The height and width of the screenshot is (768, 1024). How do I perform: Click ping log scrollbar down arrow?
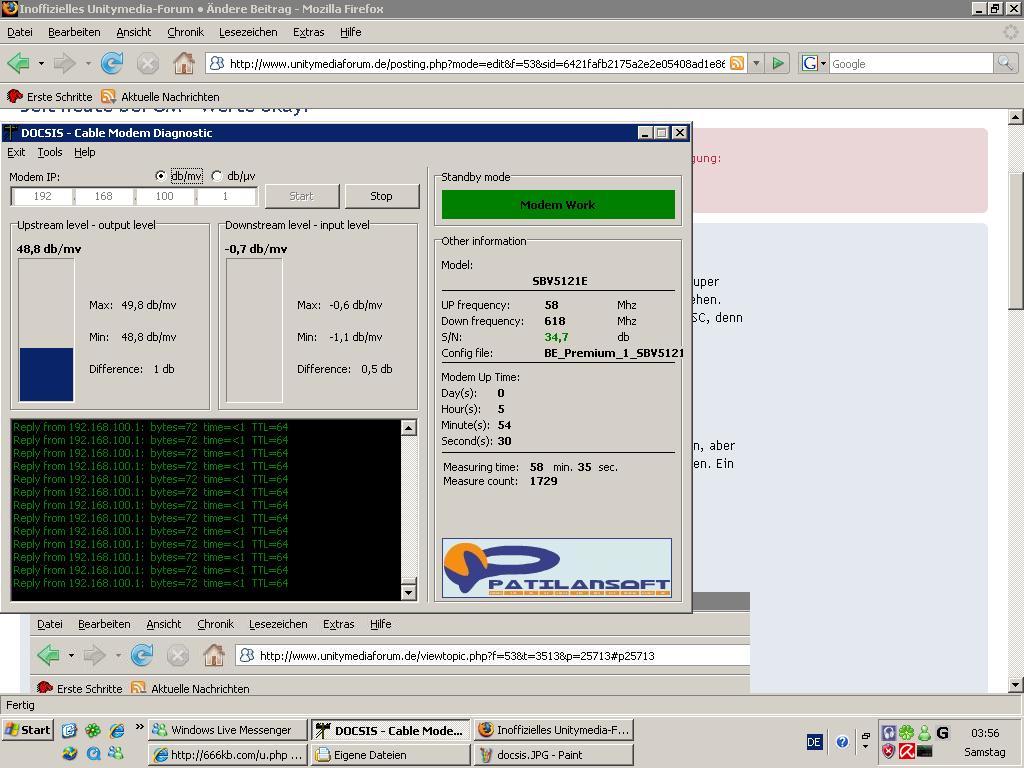[408, 592]
